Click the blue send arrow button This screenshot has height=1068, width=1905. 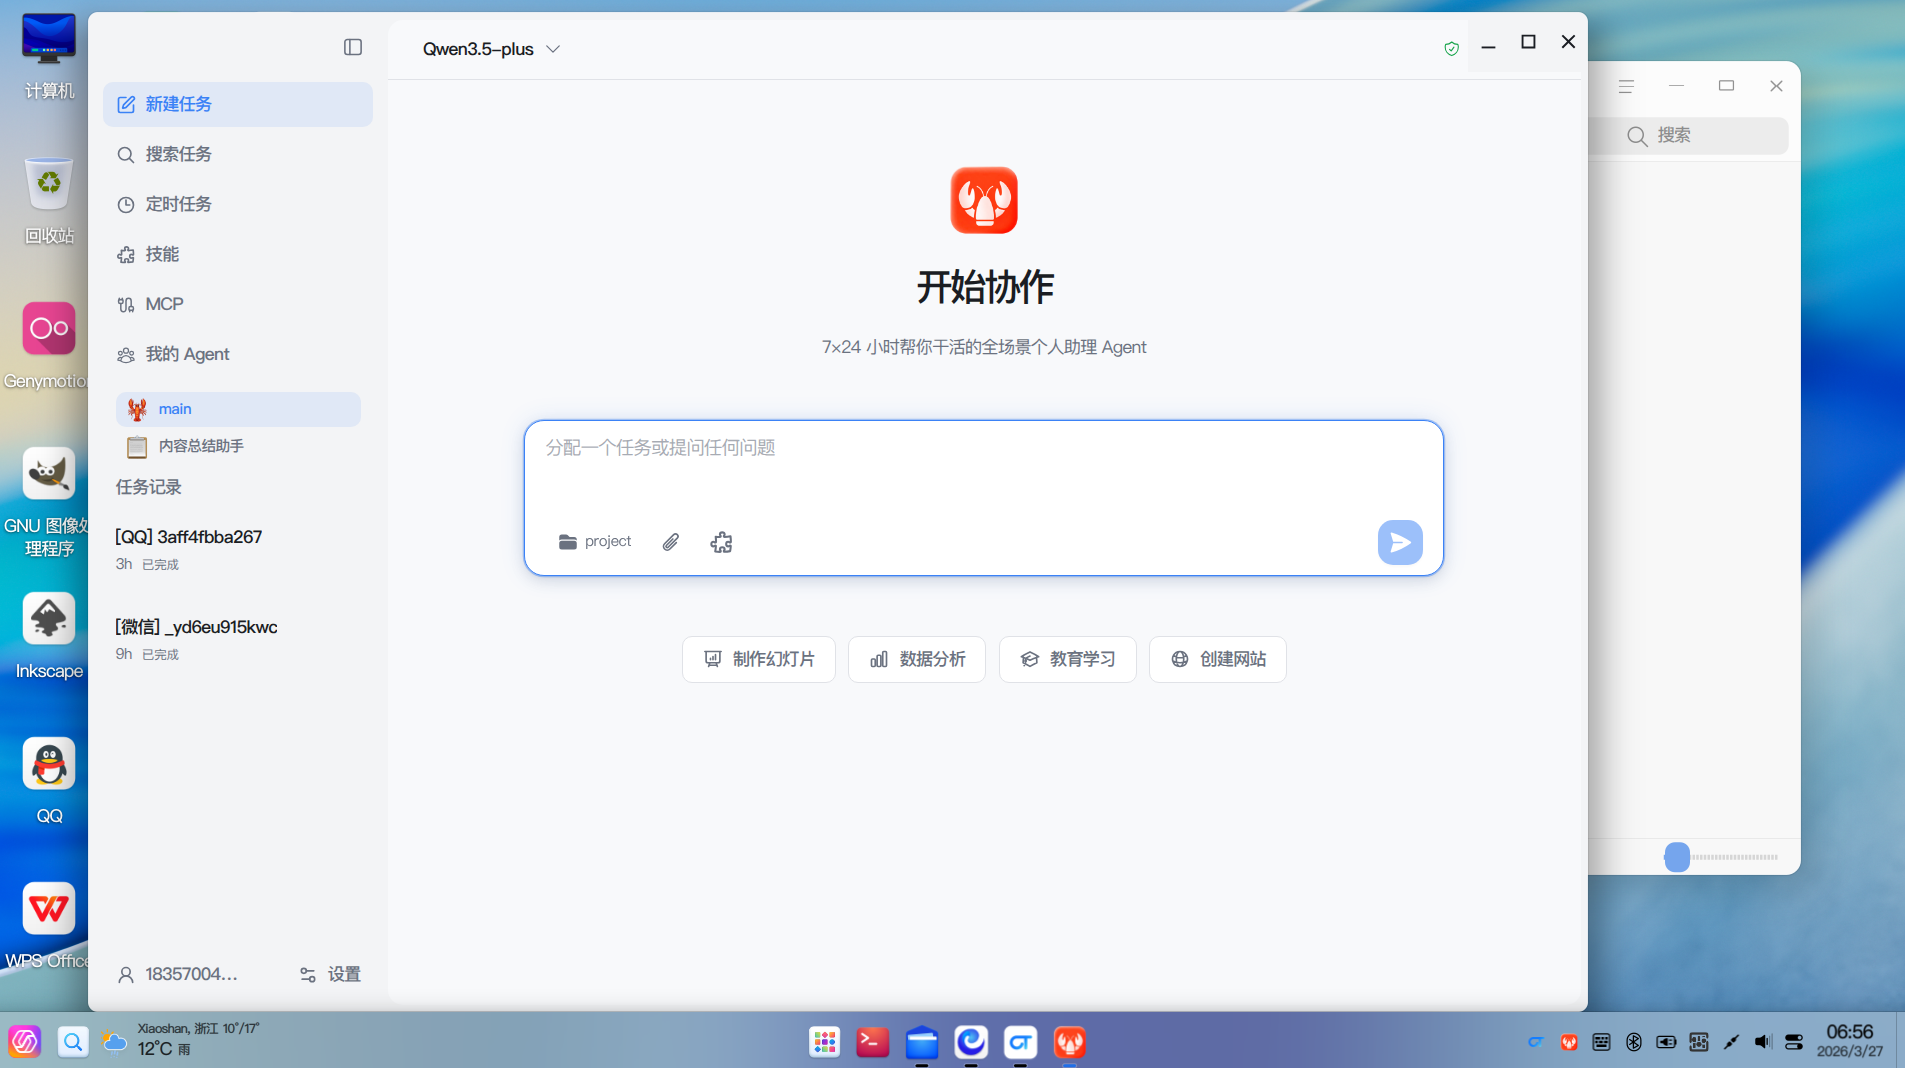(x=1399, y=541)
